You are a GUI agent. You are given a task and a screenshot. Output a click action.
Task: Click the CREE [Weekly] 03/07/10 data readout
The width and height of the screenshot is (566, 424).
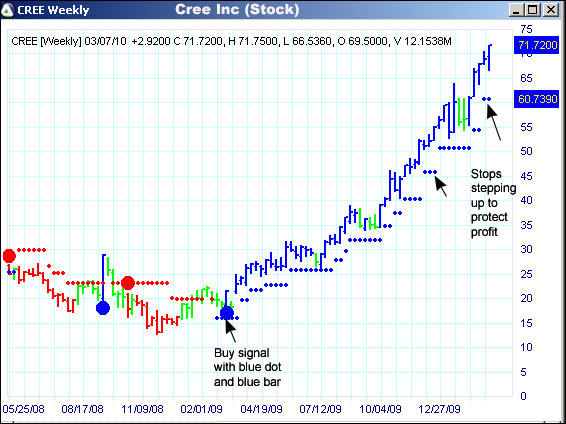231,41
